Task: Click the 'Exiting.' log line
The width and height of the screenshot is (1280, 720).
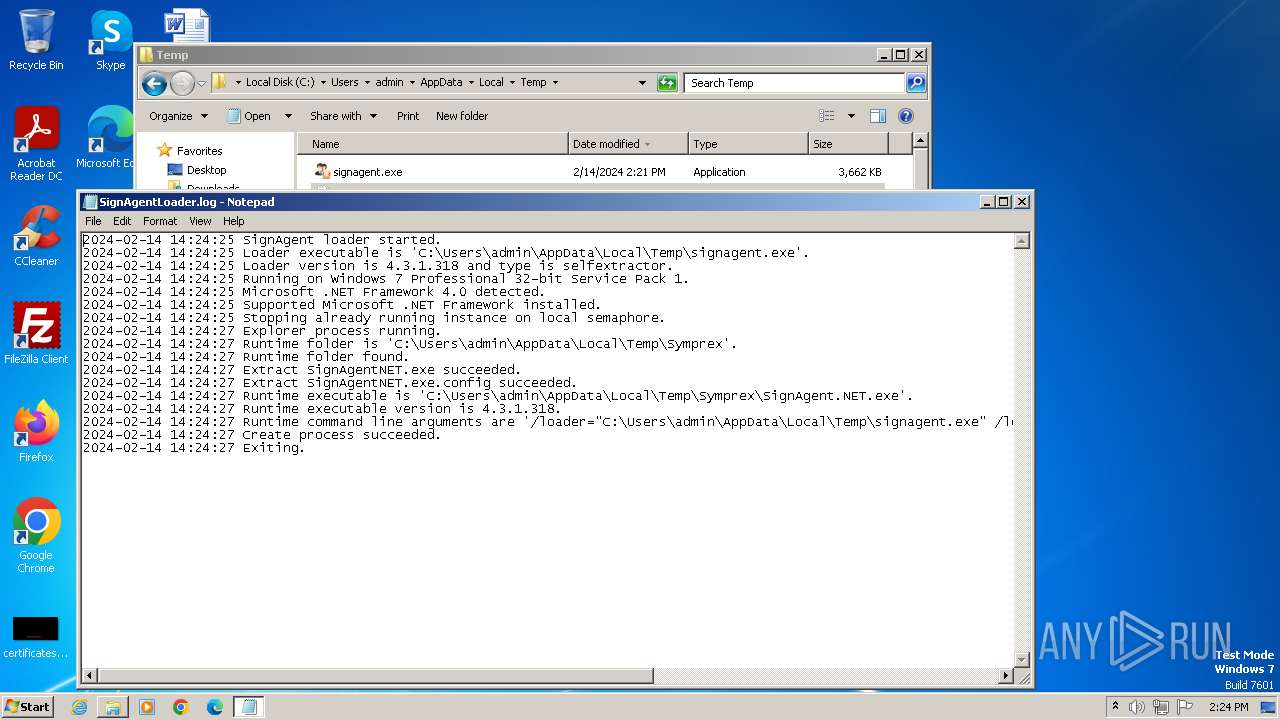Action: [273, 448]
